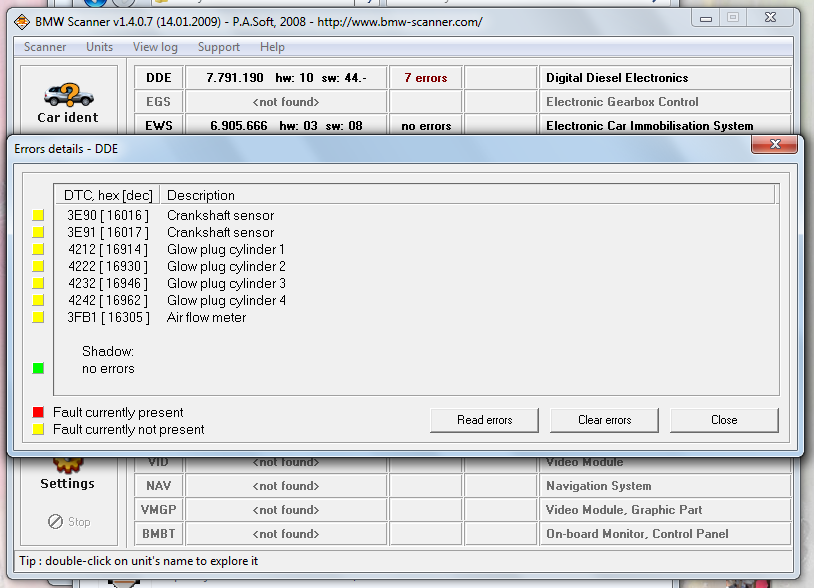Screen dimensions: 814x588
Task: Open the Units menu
Action: [x=99, y=47]
